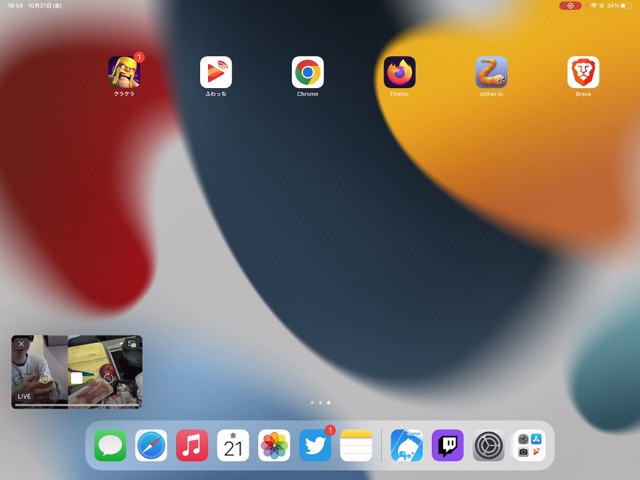Open Messages from the dock

click(110, 445)
